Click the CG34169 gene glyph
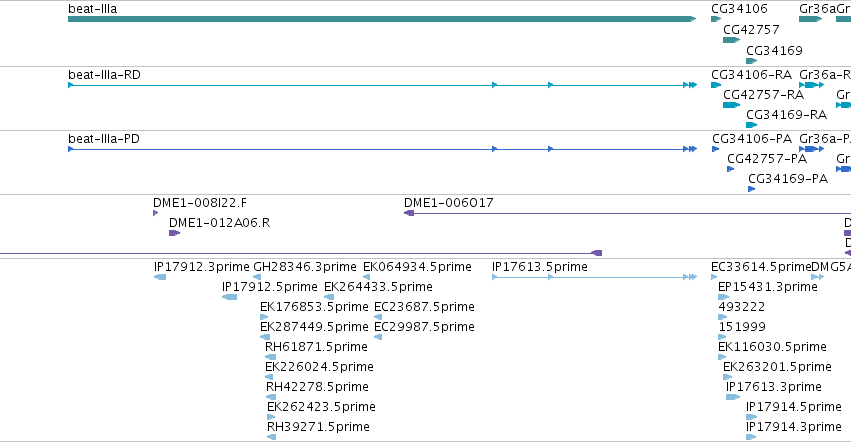851x442 pixels. pyautogui.click(x=751, y=61)
